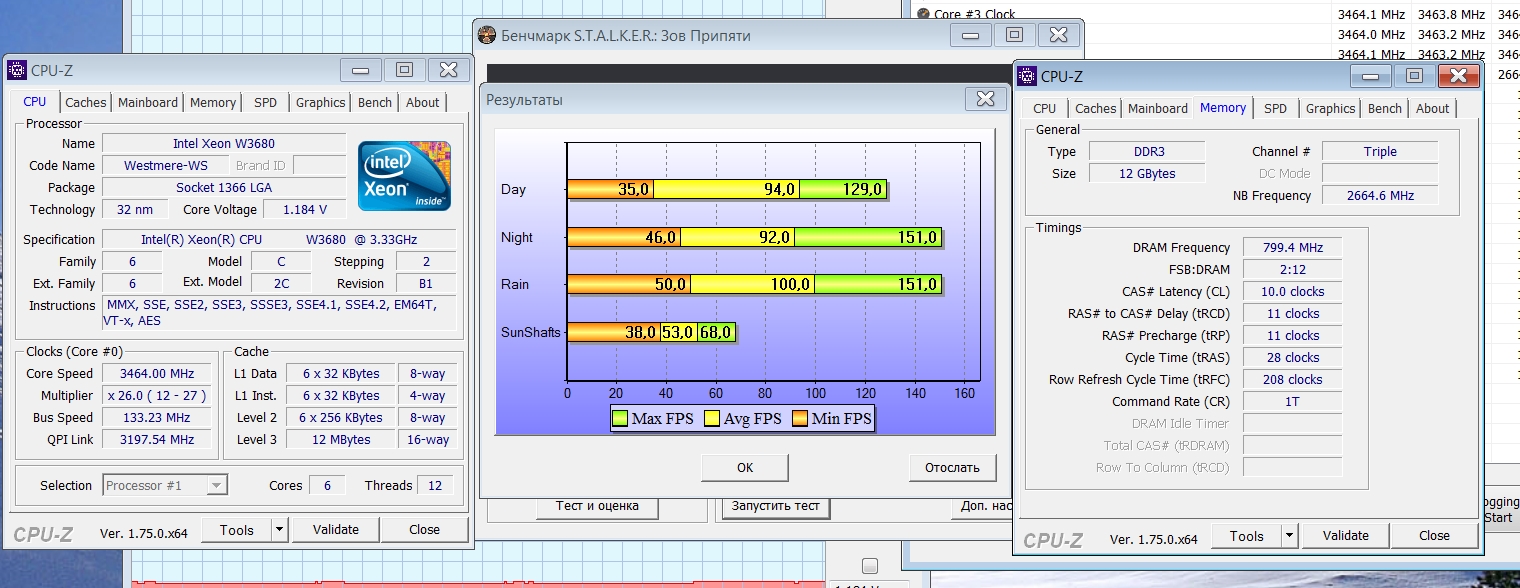Open the Bench tab in left CPU-Z
The height and width of the screenshot is (588, 1520).
pos(375,102)
